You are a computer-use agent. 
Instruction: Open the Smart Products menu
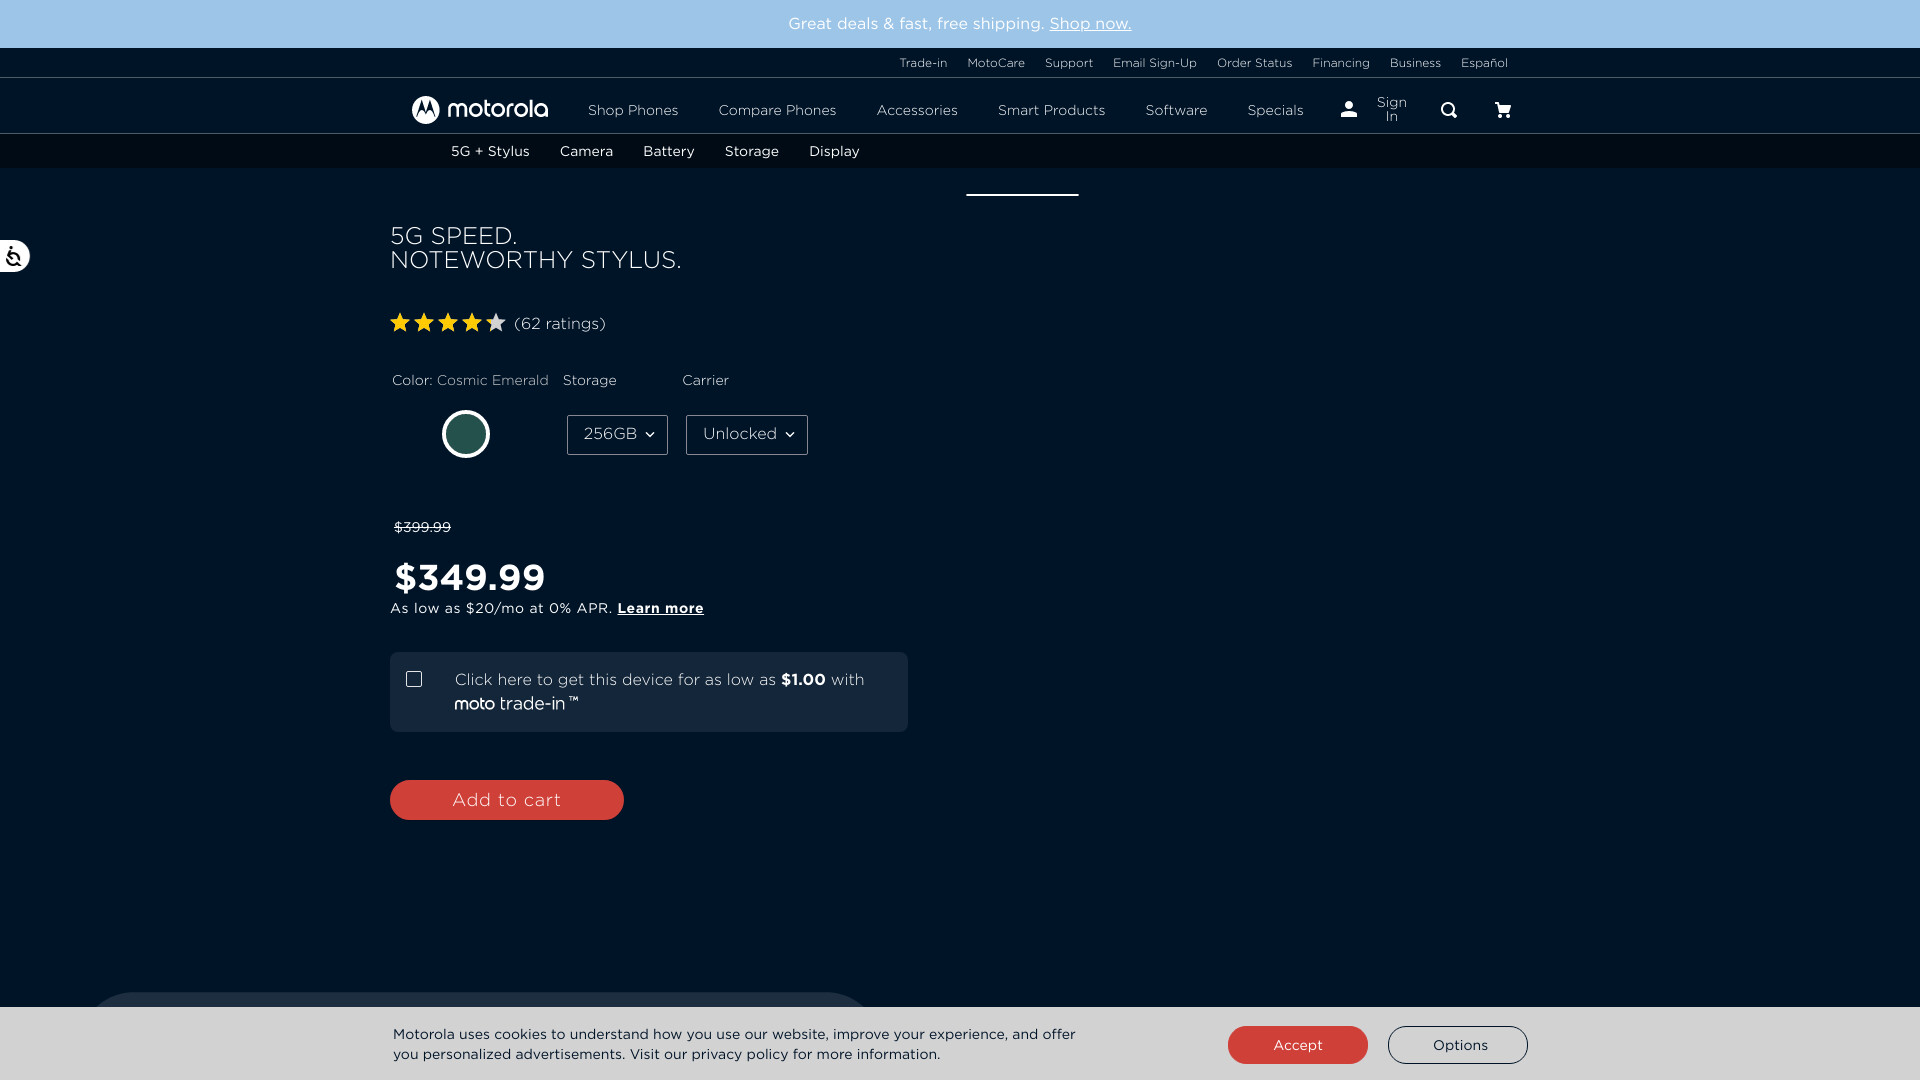click(1051, 110)
